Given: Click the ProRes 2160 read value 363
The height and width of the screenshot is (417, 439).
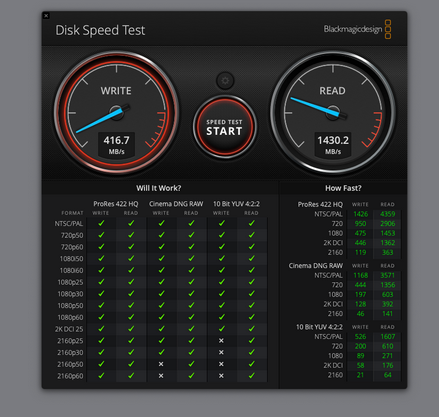Looking at the screenshot, I should click(387, 253).
